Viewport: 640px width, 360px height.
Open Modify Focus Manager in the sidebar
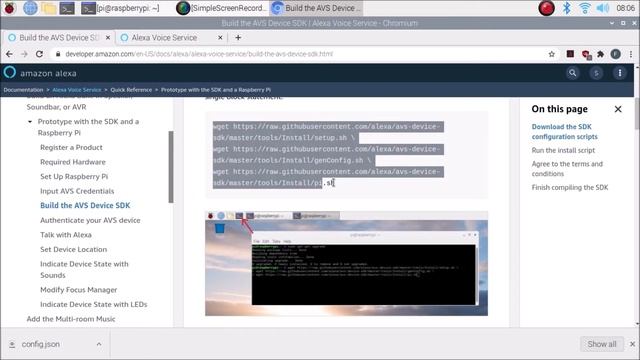point(78,290)
